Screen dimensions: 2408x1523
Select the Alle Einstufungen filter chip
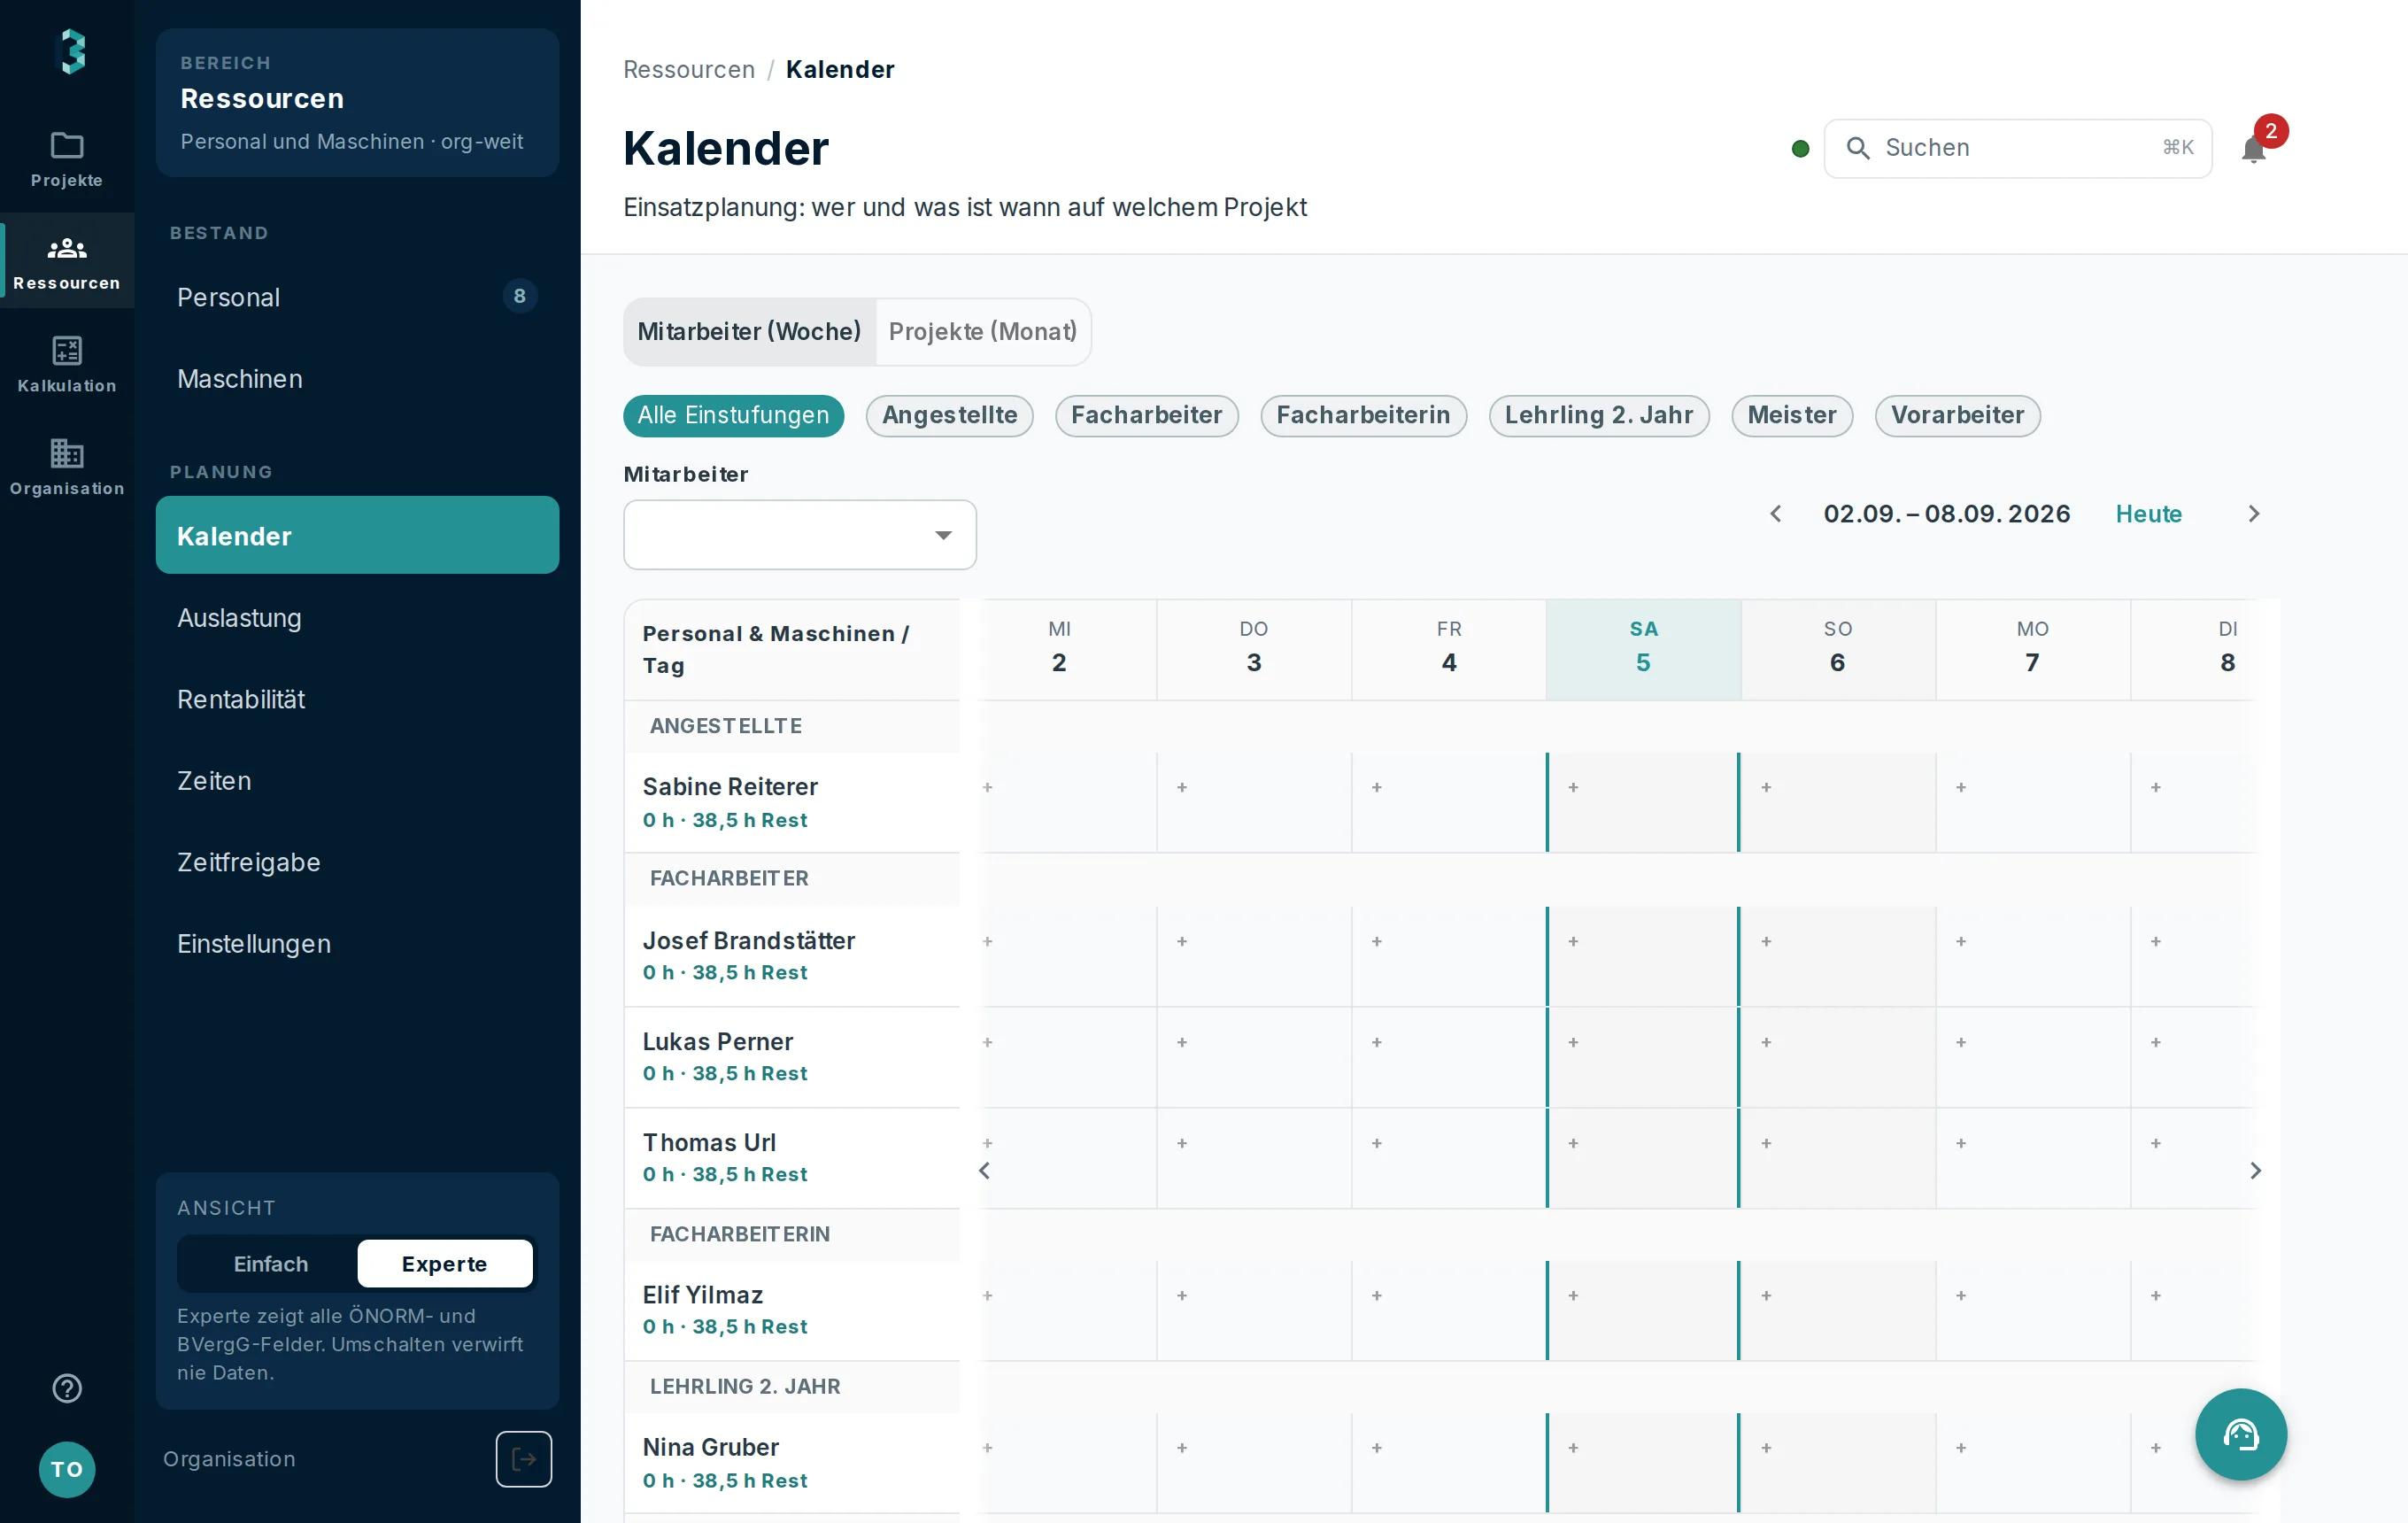pos(733,416)
